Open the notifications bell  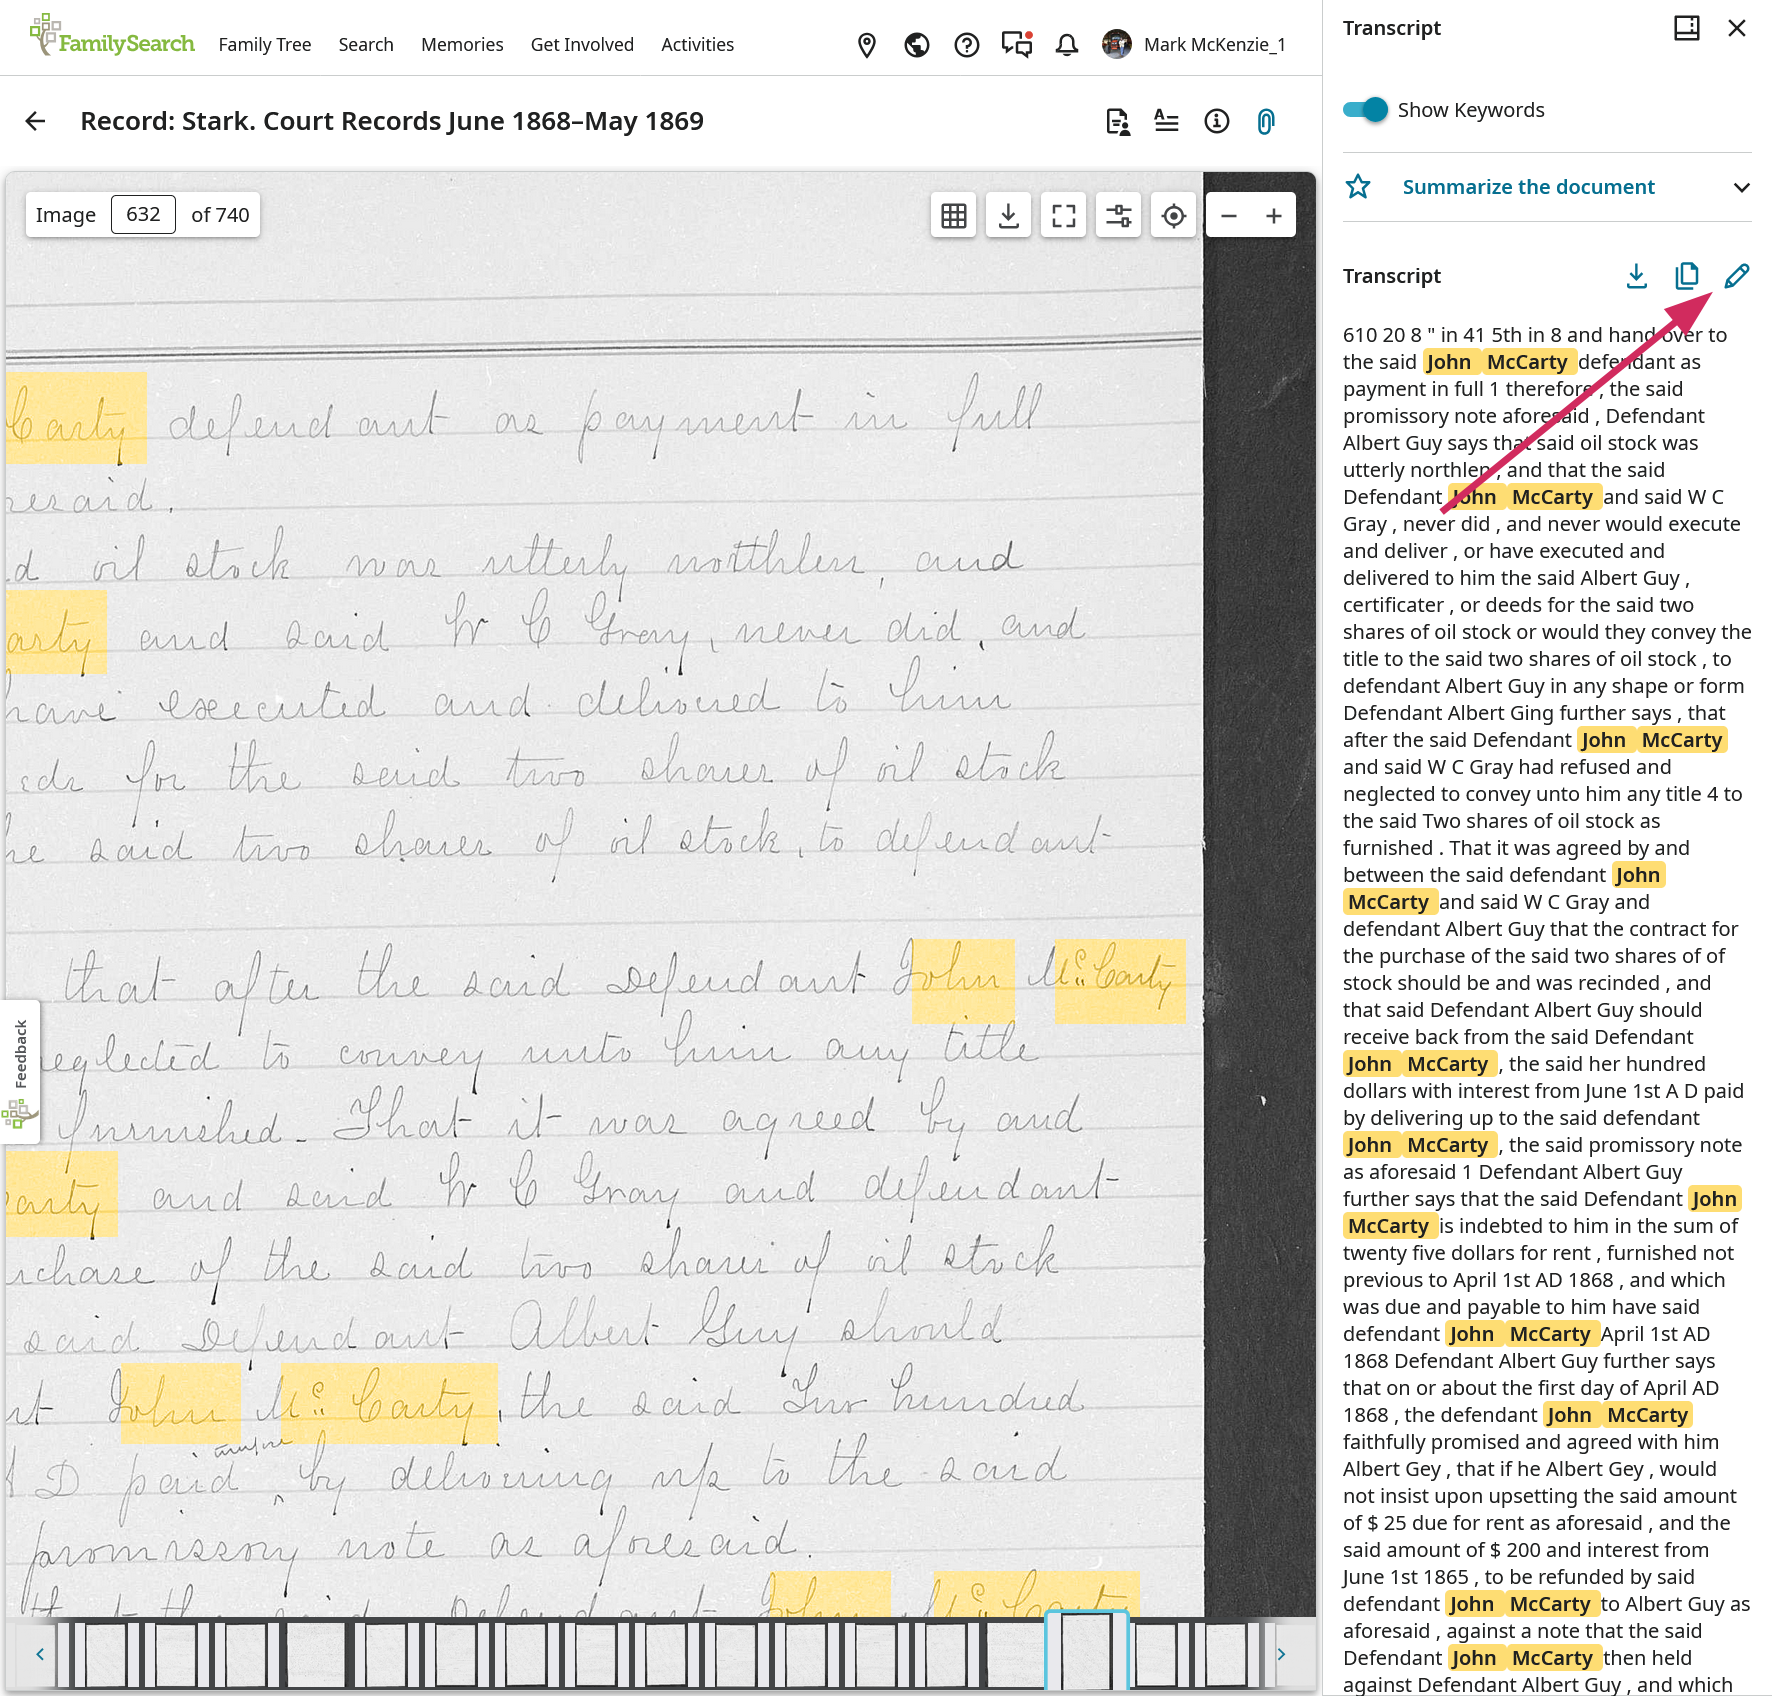pyautogui.click(x=1067, y=45)
